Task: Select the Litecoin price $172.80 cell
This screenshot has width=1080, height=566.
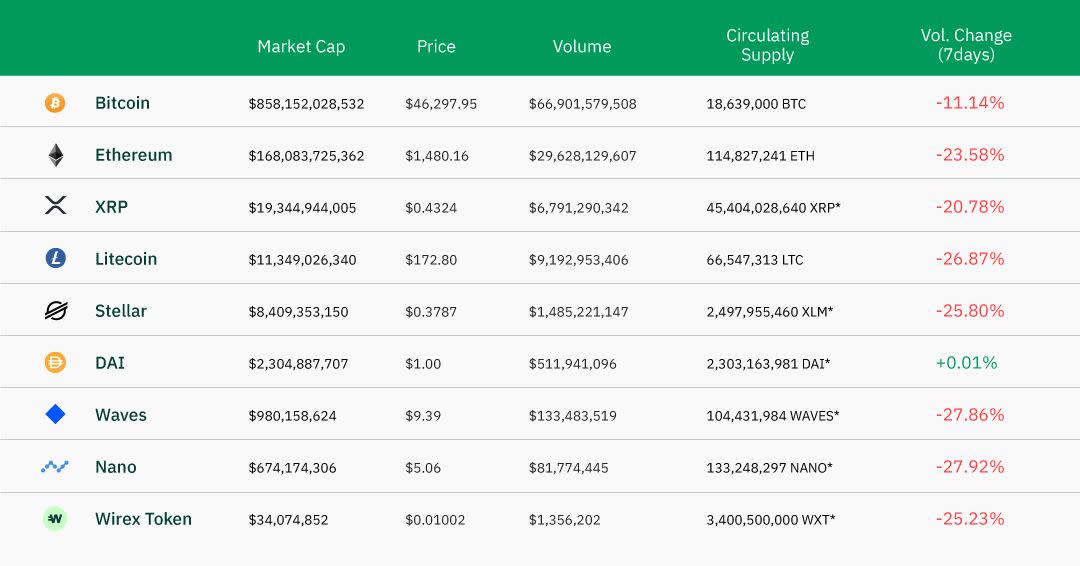Action: tap(431, 260)
